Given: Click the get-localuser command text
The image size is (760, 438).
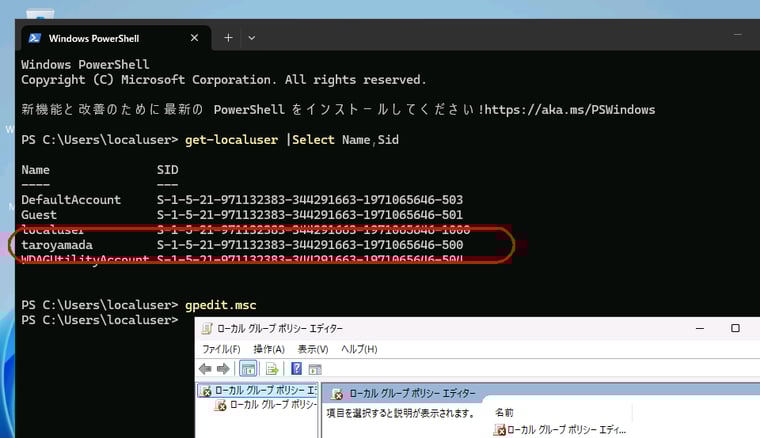Looking at the screenshot, I should coord(232,140).
